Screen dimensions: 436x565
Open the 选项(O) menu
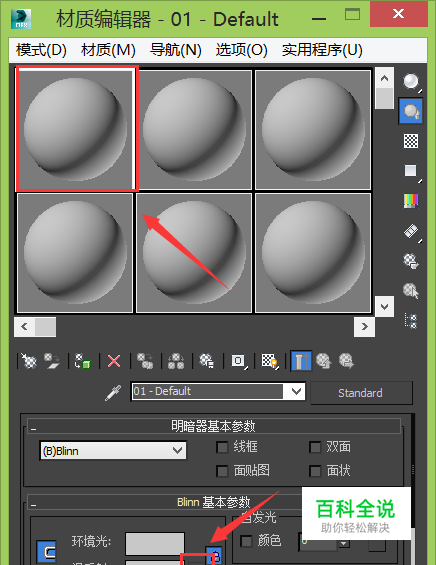(x=241, y=50)
